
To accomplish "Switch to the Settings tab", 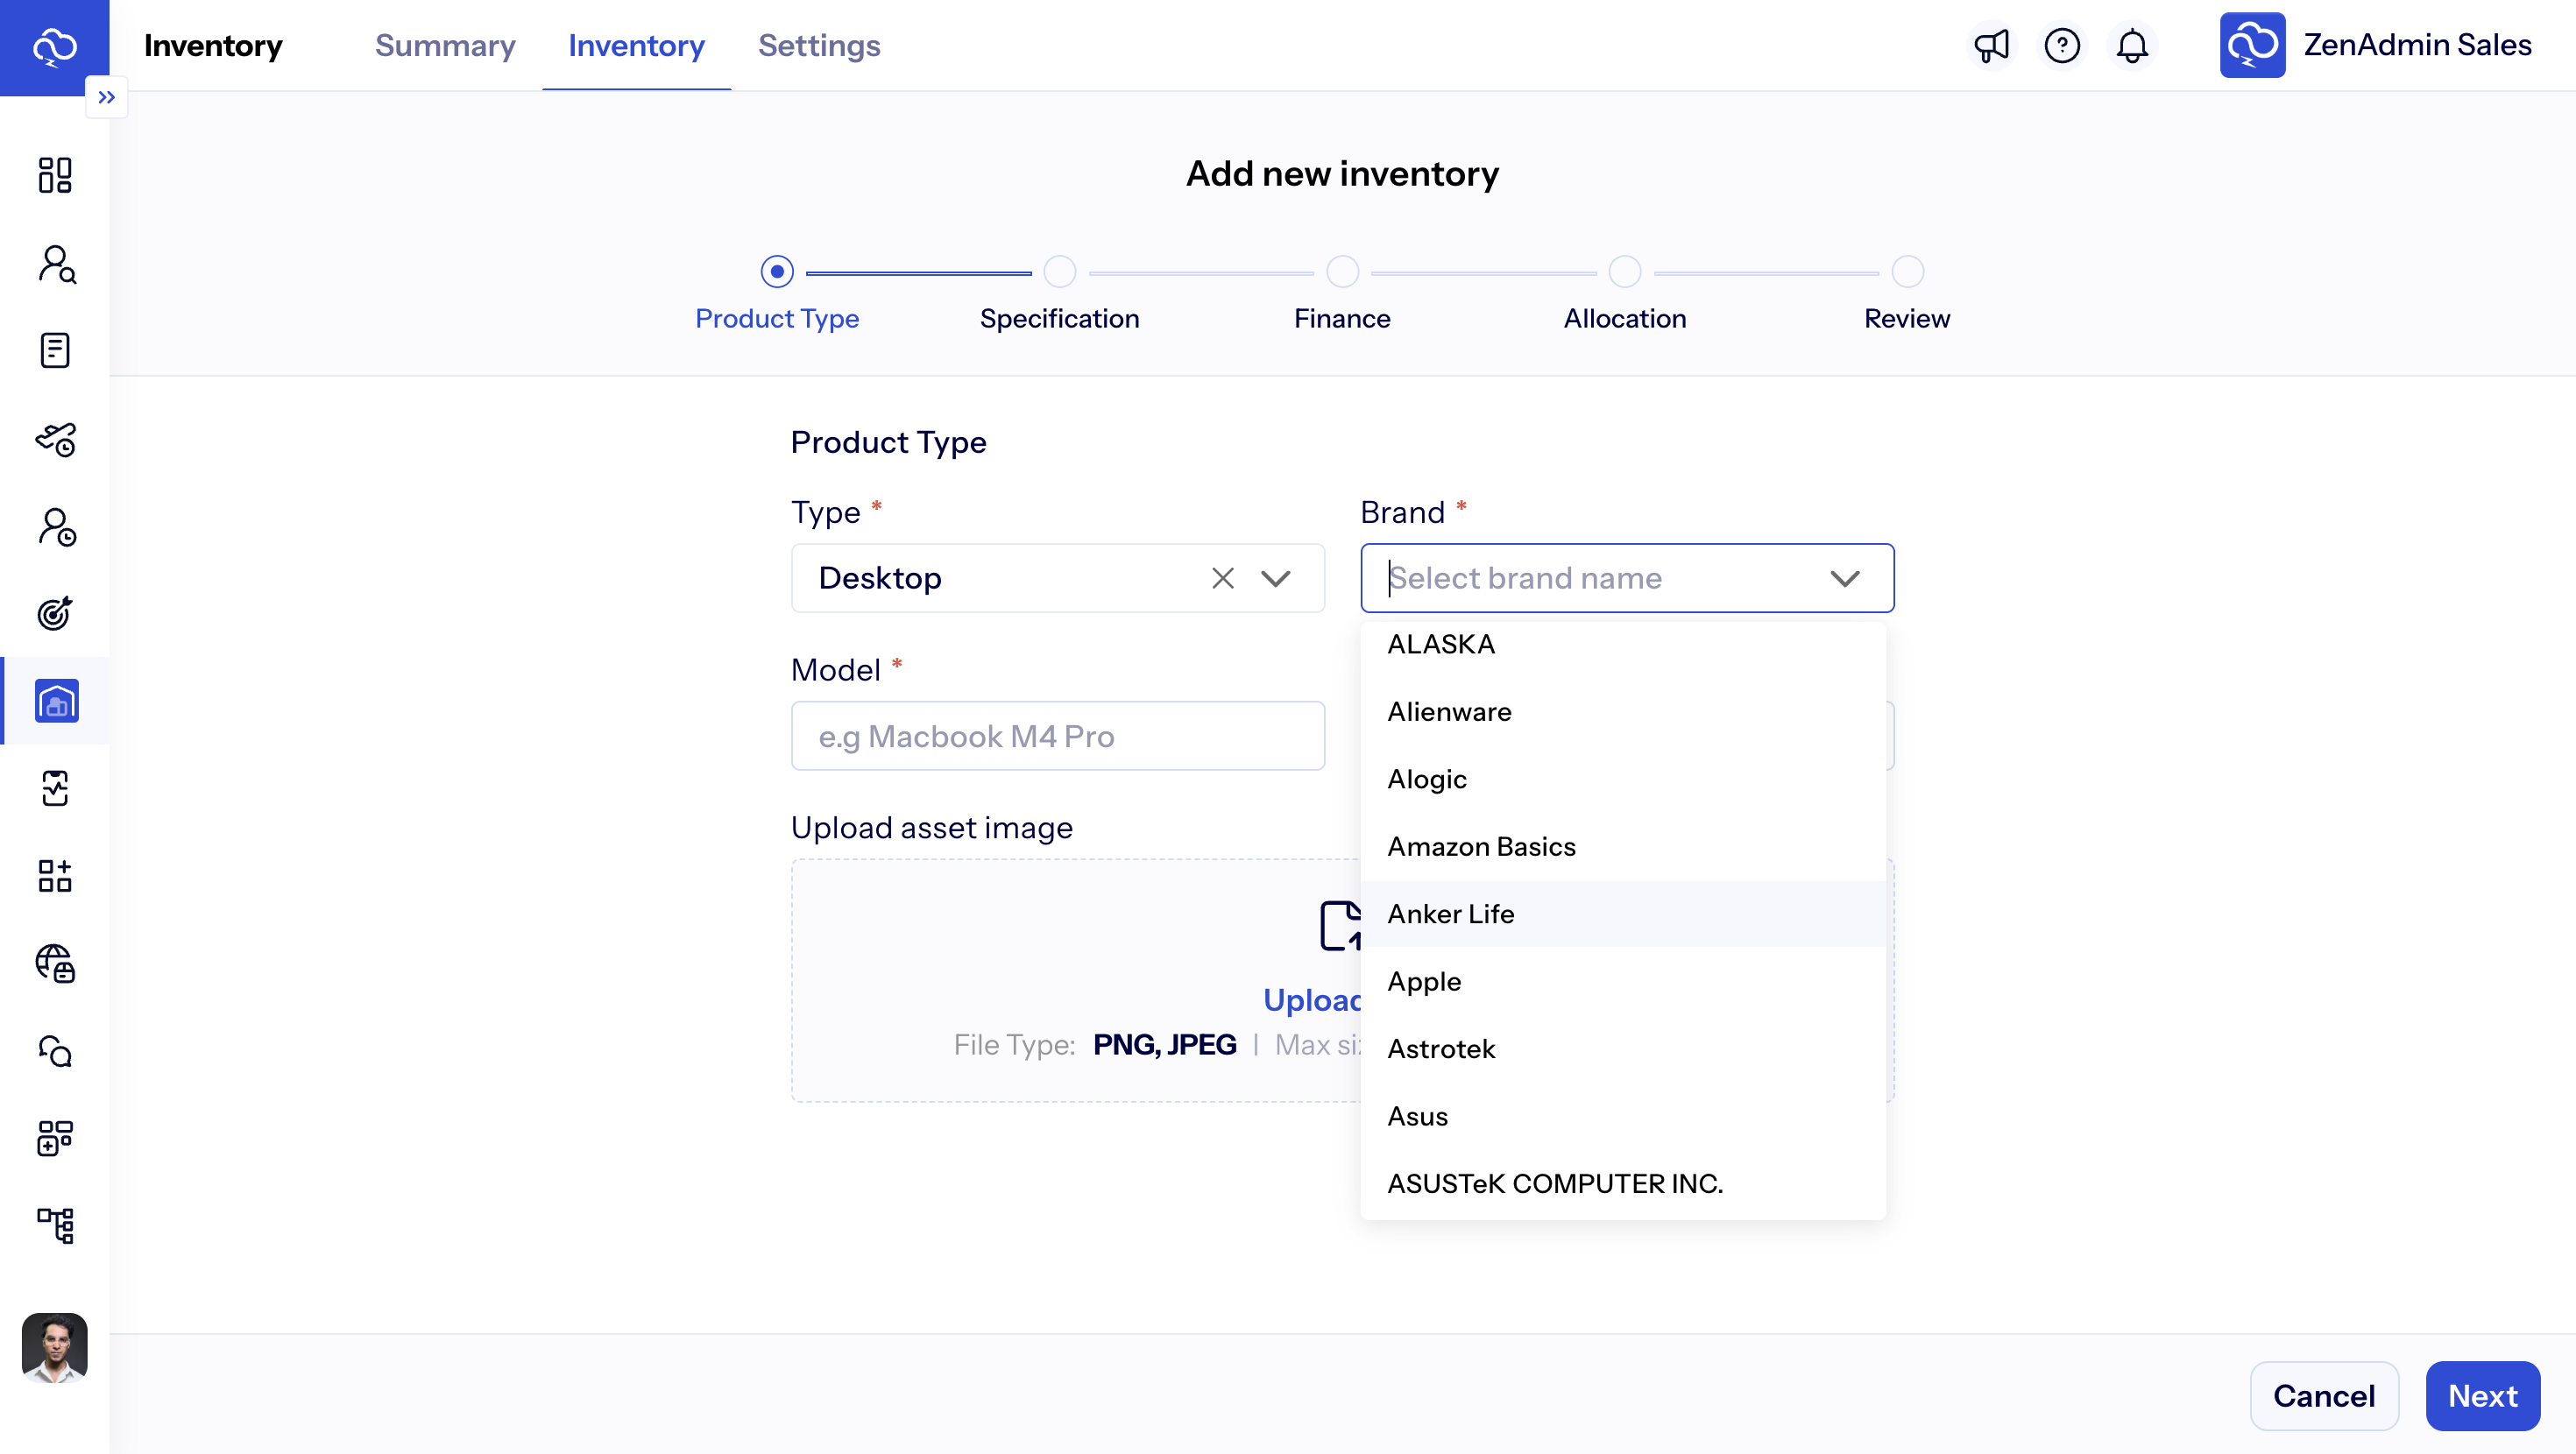I will [818, 45].
